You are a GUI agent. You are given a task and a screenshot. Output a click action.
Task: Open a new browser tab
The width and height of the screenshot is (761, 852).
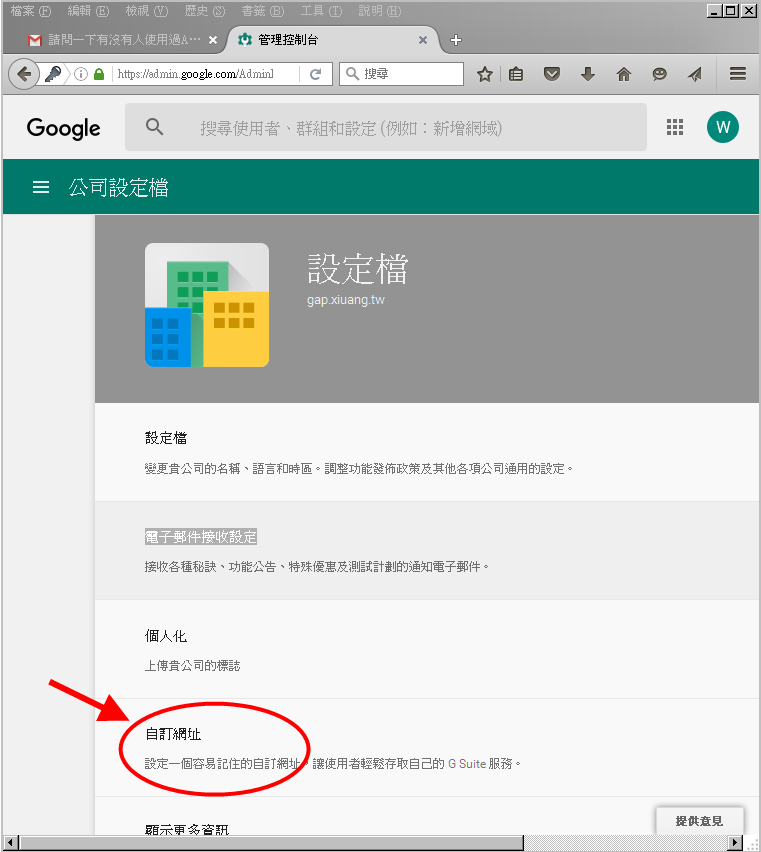[x=456, y=40]
